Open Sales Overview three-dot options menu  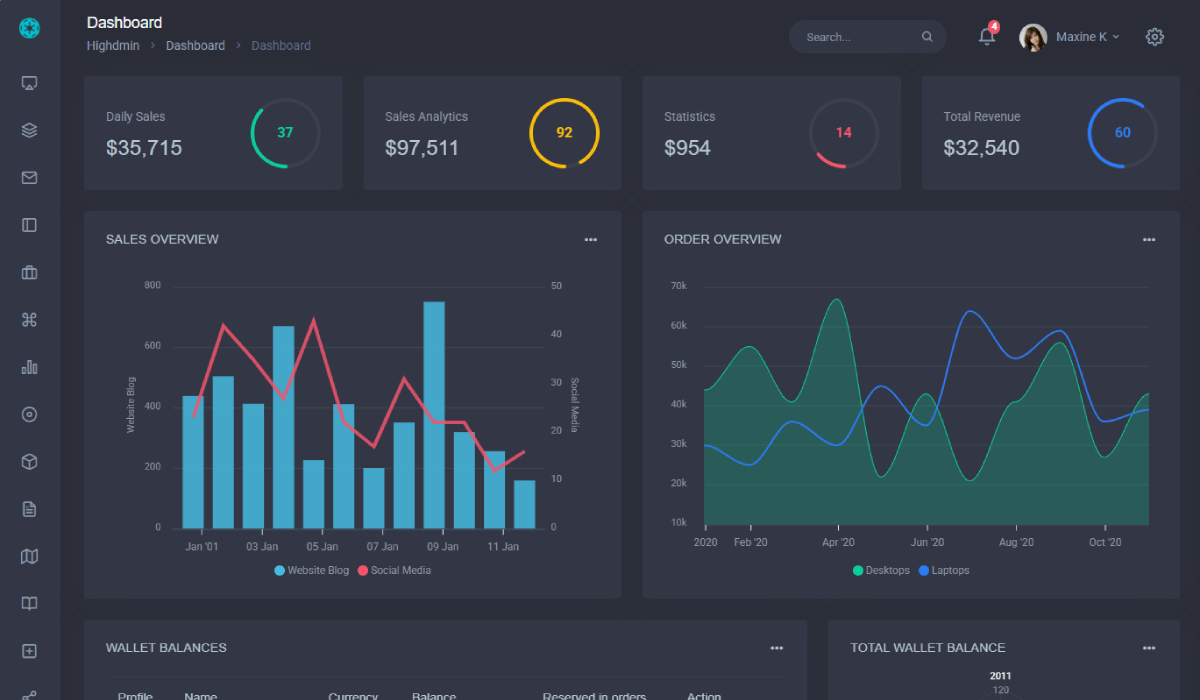[591, 240]
